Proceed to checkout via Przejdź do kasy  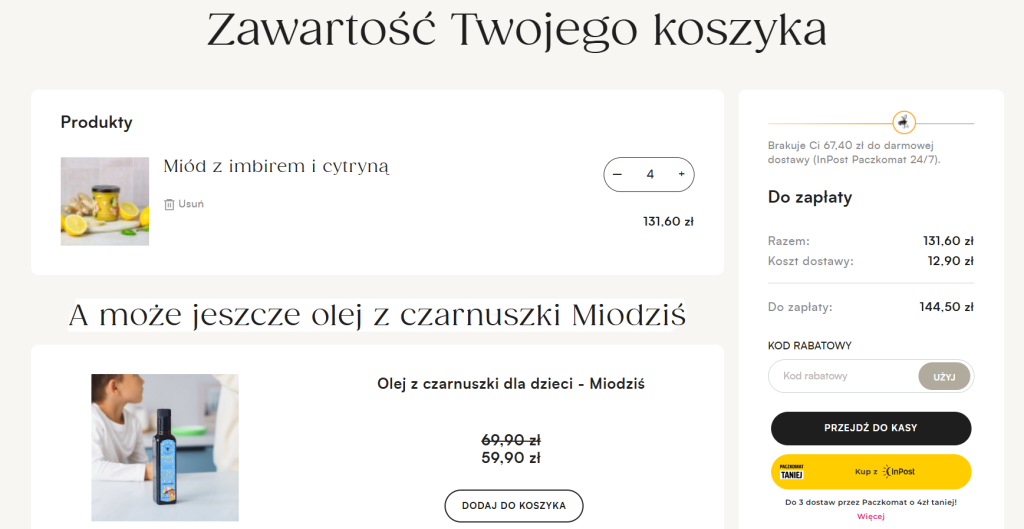pos(870,427)
